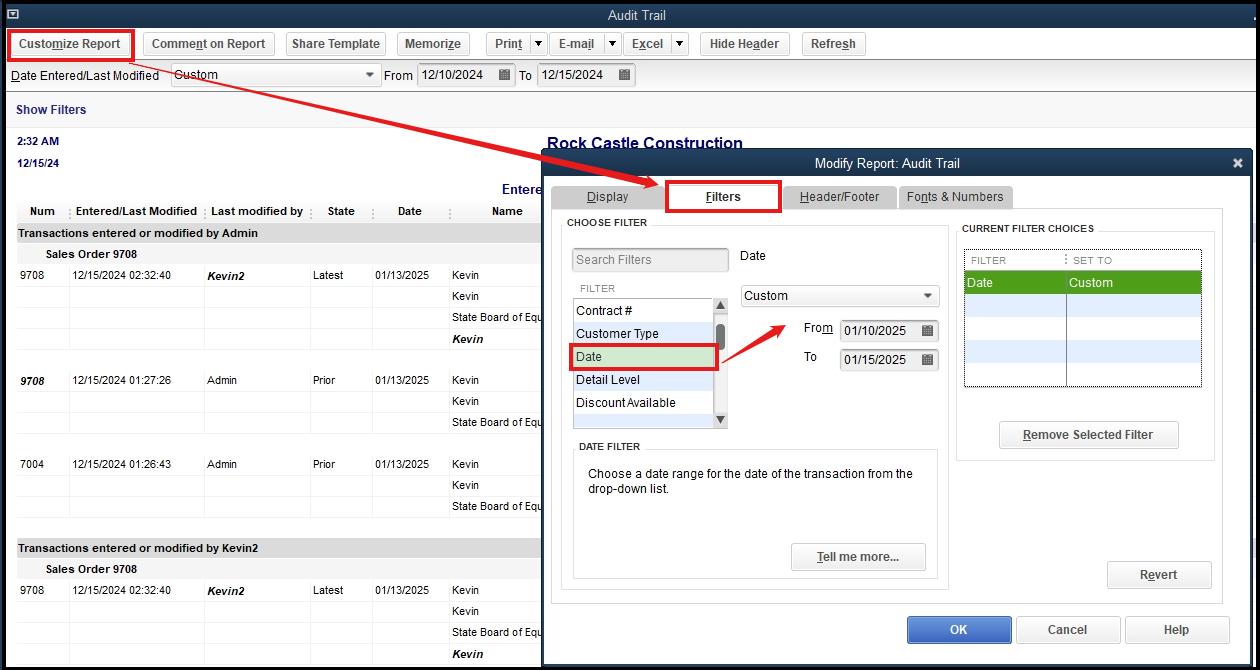
Task: Click the window icon in the top-left corner
Action: (12, 14)
